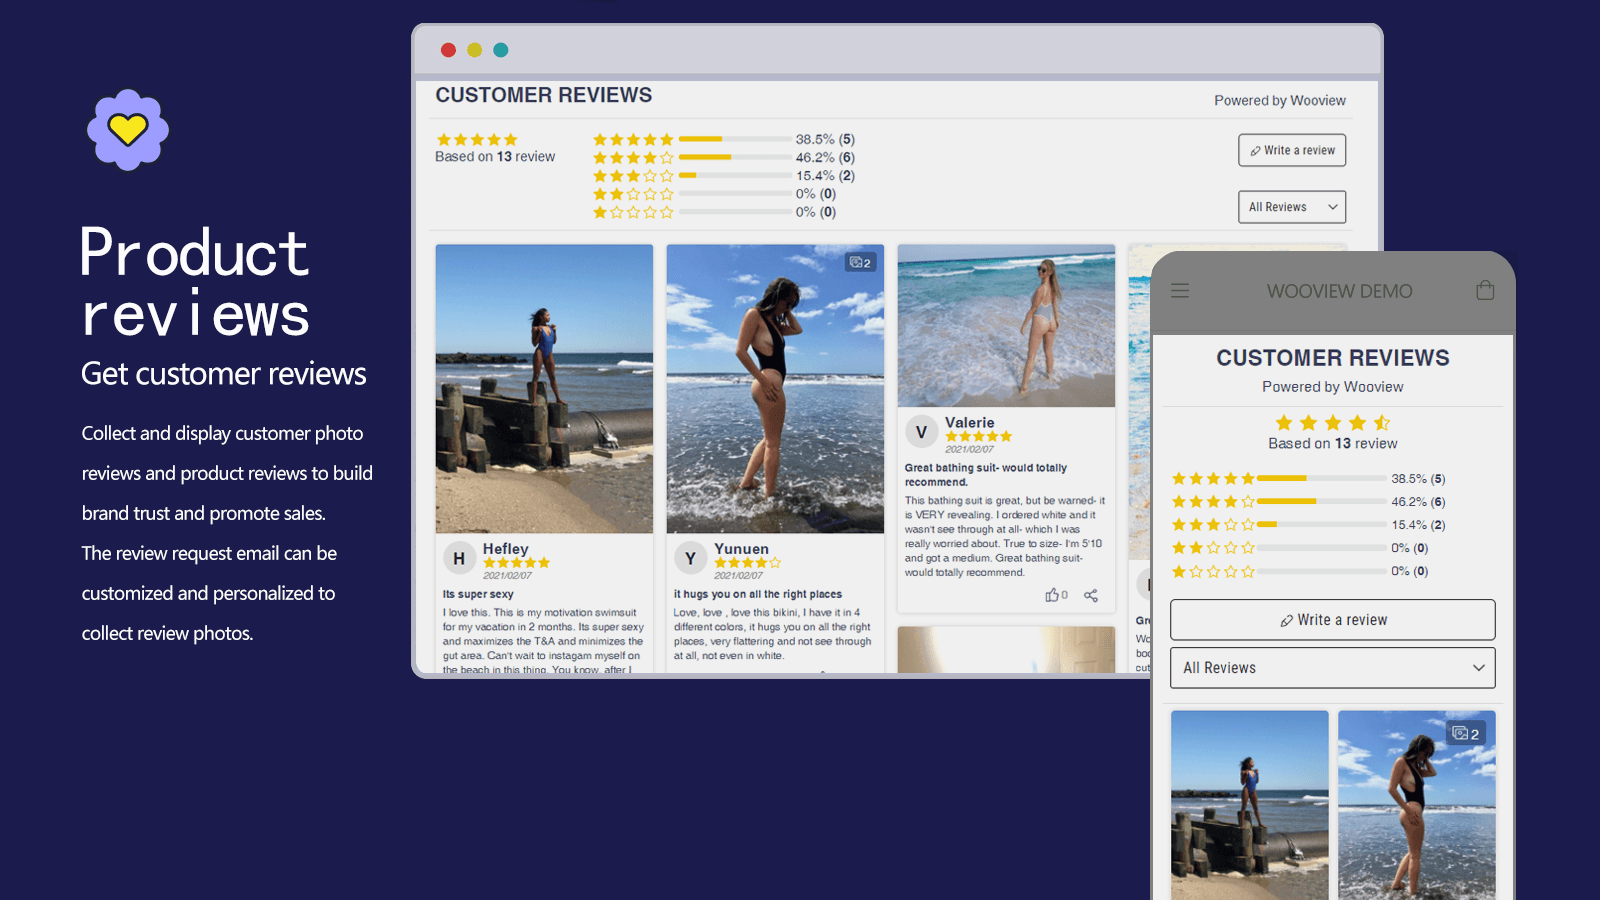Click the Wooview flower heart logo

(127, 131)
